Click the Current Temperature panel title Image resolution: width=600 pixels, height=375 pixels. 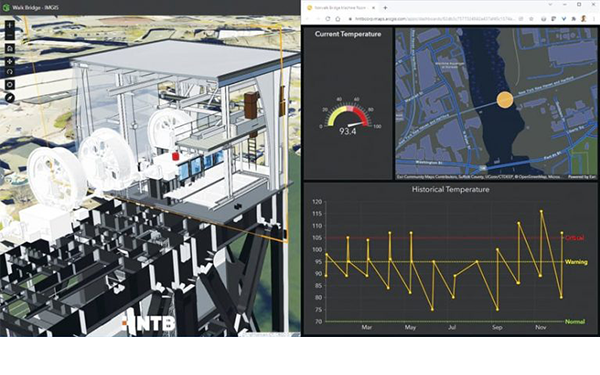coord(348,34)
